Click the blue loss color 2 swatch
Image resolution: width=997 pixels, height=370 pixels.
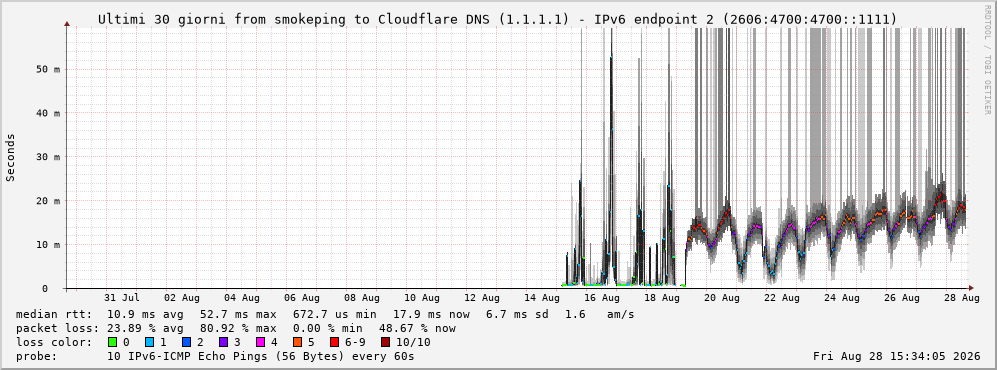point(186,342)
